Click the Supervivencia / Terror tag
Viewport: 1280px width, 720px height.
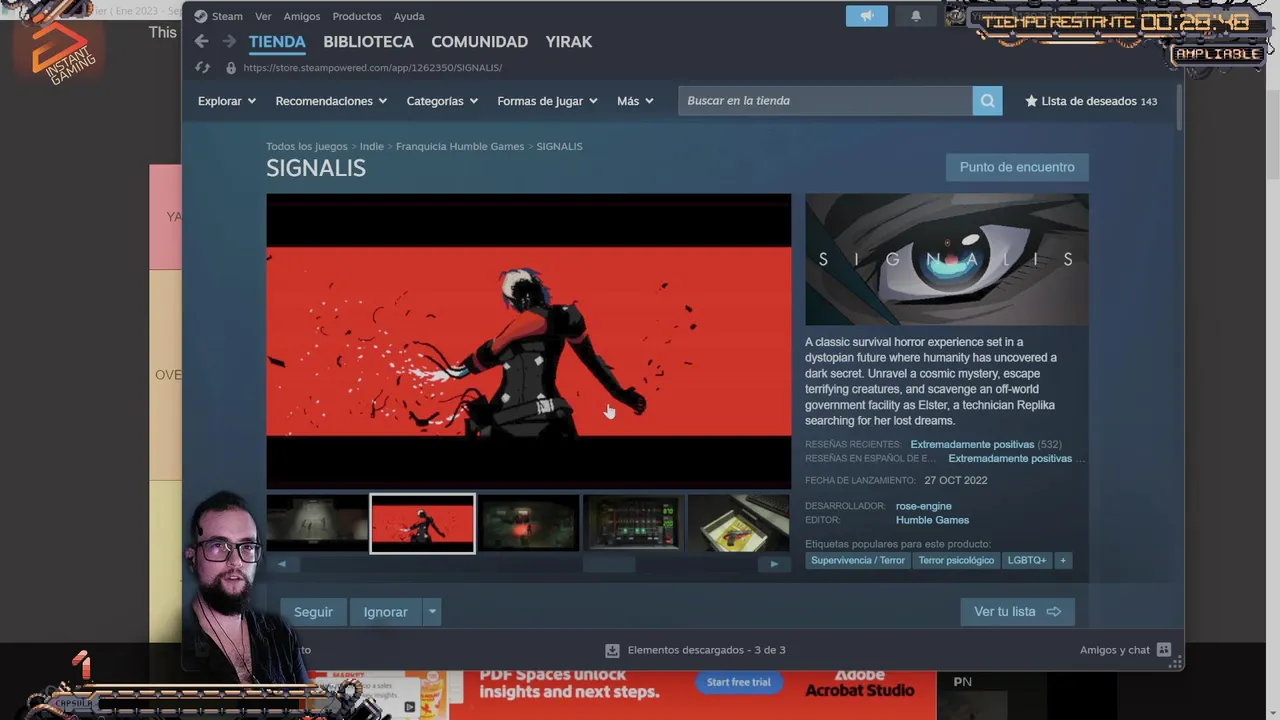pos(858,560)
